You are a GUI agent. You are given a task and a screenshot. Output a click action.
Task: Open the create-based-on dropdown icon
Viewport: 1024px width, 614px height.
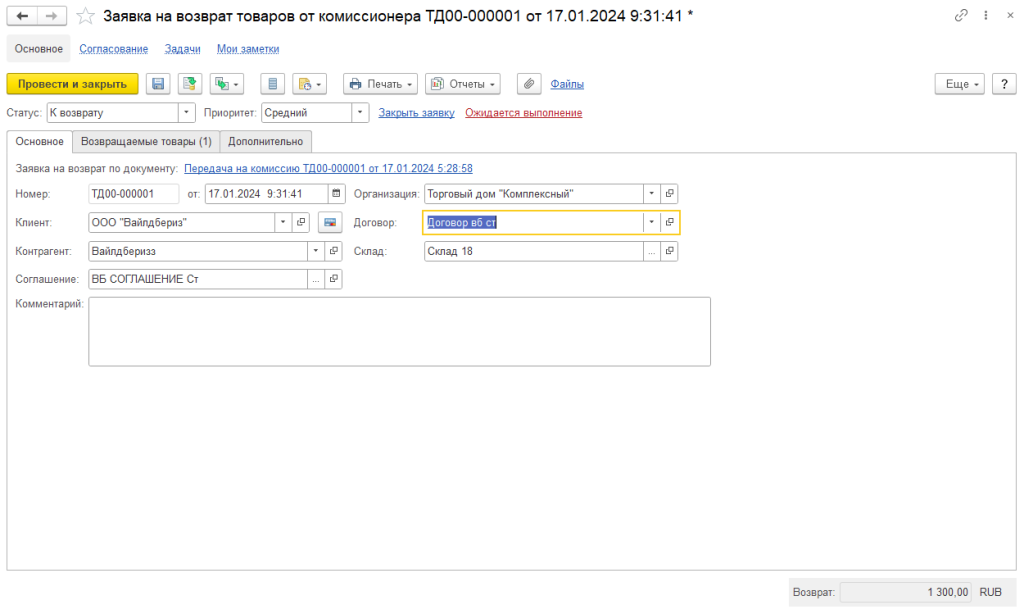[227, 84]
